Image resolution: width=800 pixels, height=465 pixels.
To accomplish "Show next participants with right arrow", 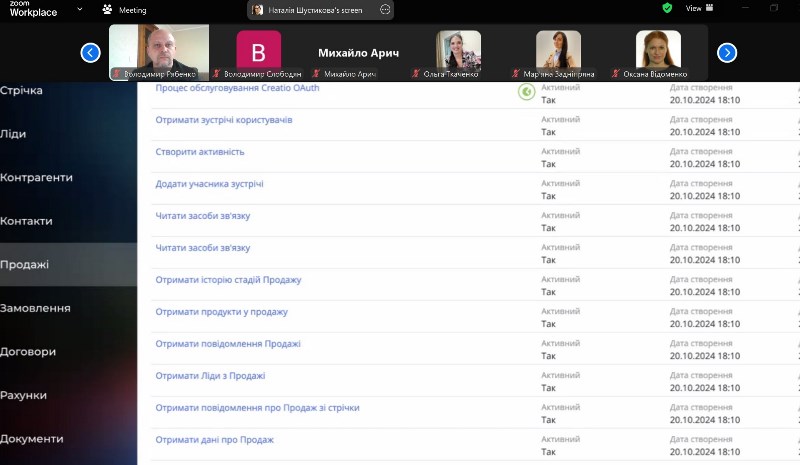I will (x=727, y=53).
